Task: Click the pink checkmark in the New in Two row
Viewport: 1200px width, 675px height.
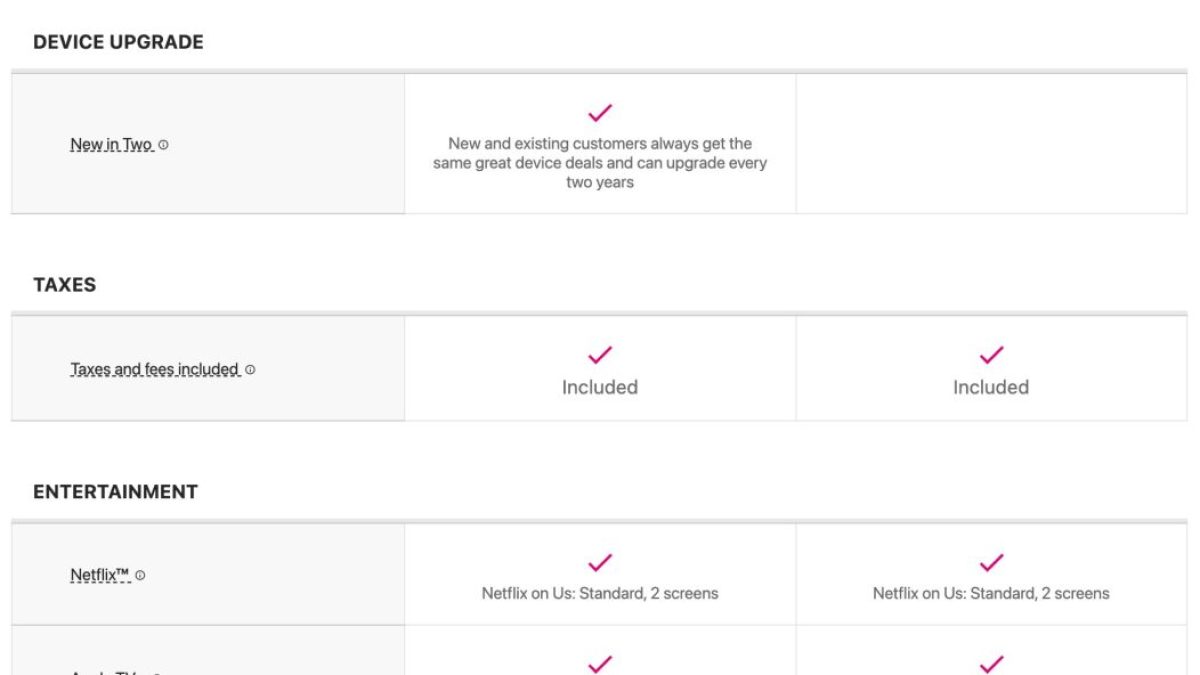Action: click(x=600, y=113)
